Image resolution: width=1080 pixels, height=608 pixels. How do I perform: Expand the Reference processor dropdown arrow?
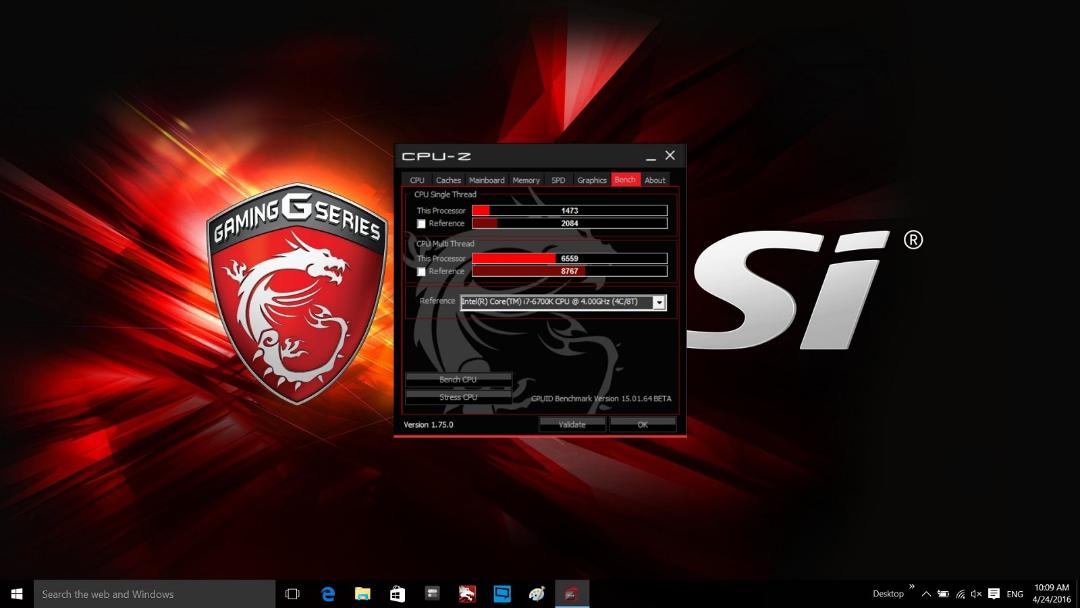[659, 302]
